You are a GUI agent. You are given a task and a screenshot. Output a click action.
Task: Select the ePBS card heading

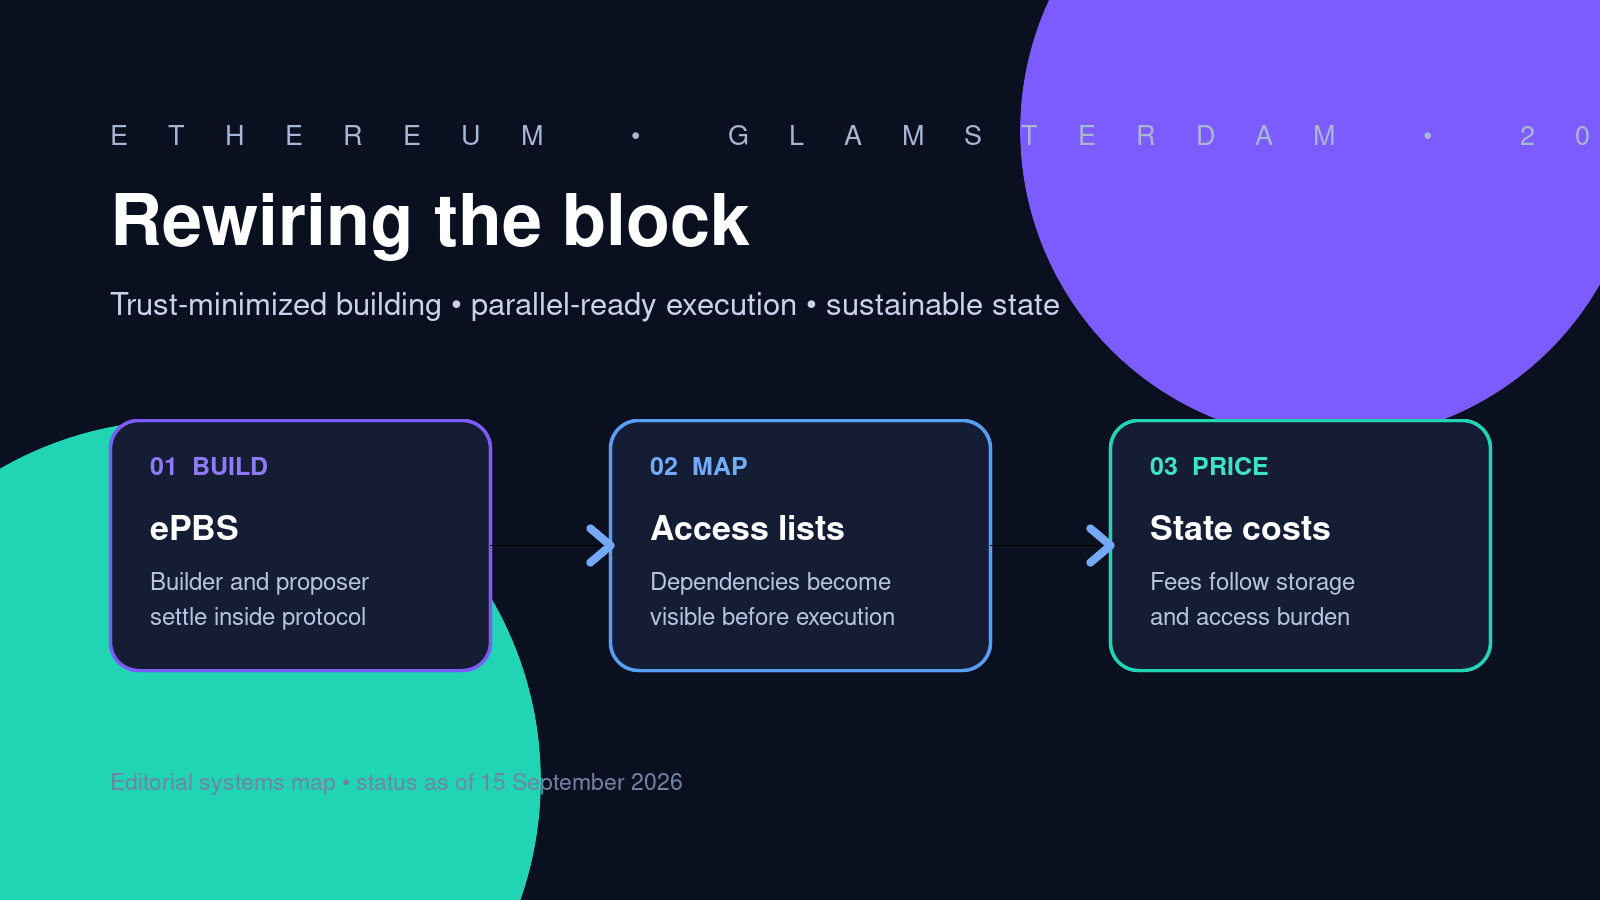pyautogui.click(x=194, y=528)
